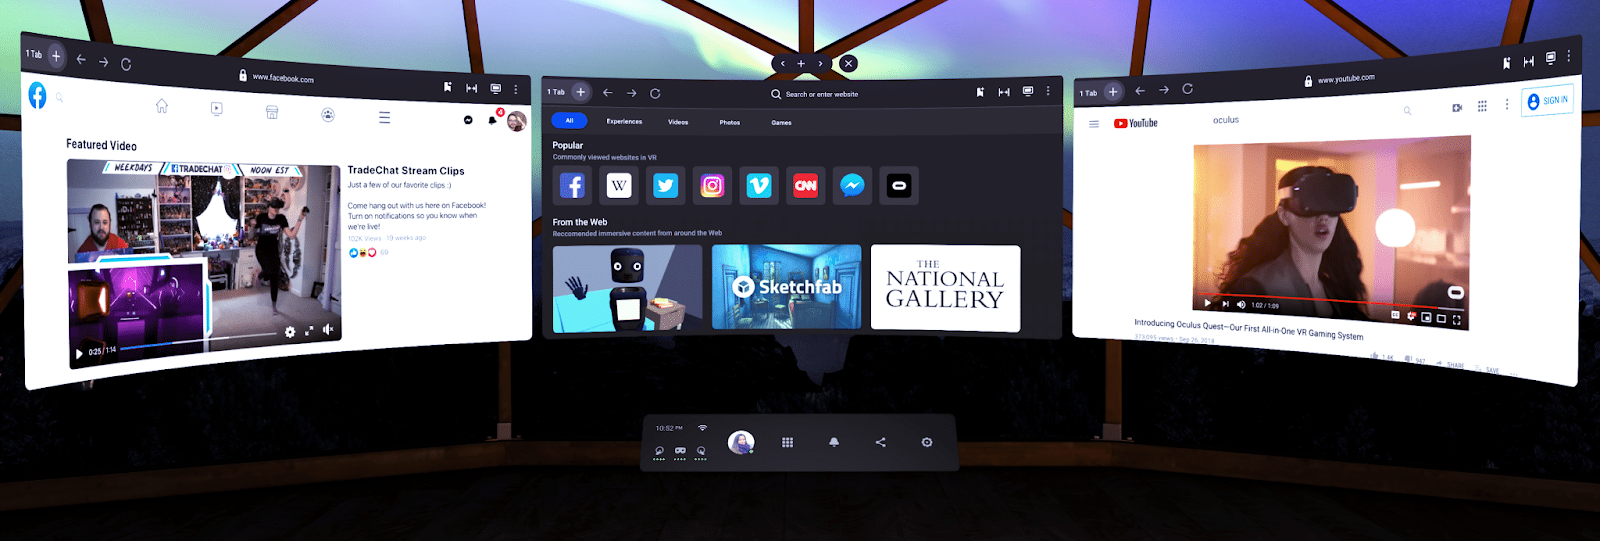Viewport: 1600px width, 541px height.
Task: Switch to Experiences tab
Action: pos(624,122)
